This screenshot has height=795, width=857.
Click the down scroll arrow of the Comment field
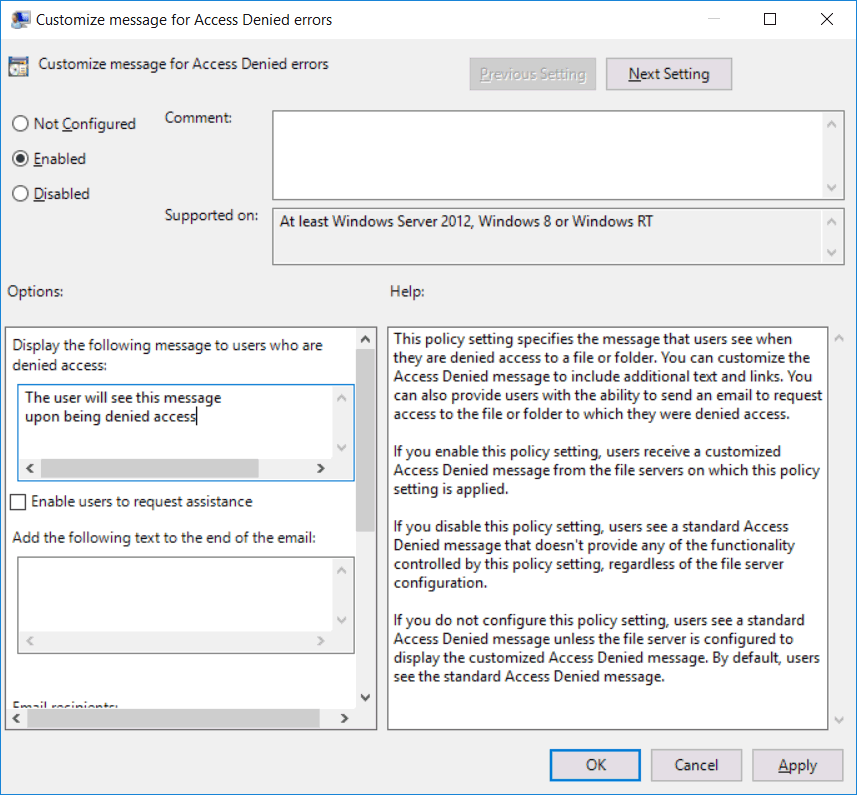click(x=832, y=189)
